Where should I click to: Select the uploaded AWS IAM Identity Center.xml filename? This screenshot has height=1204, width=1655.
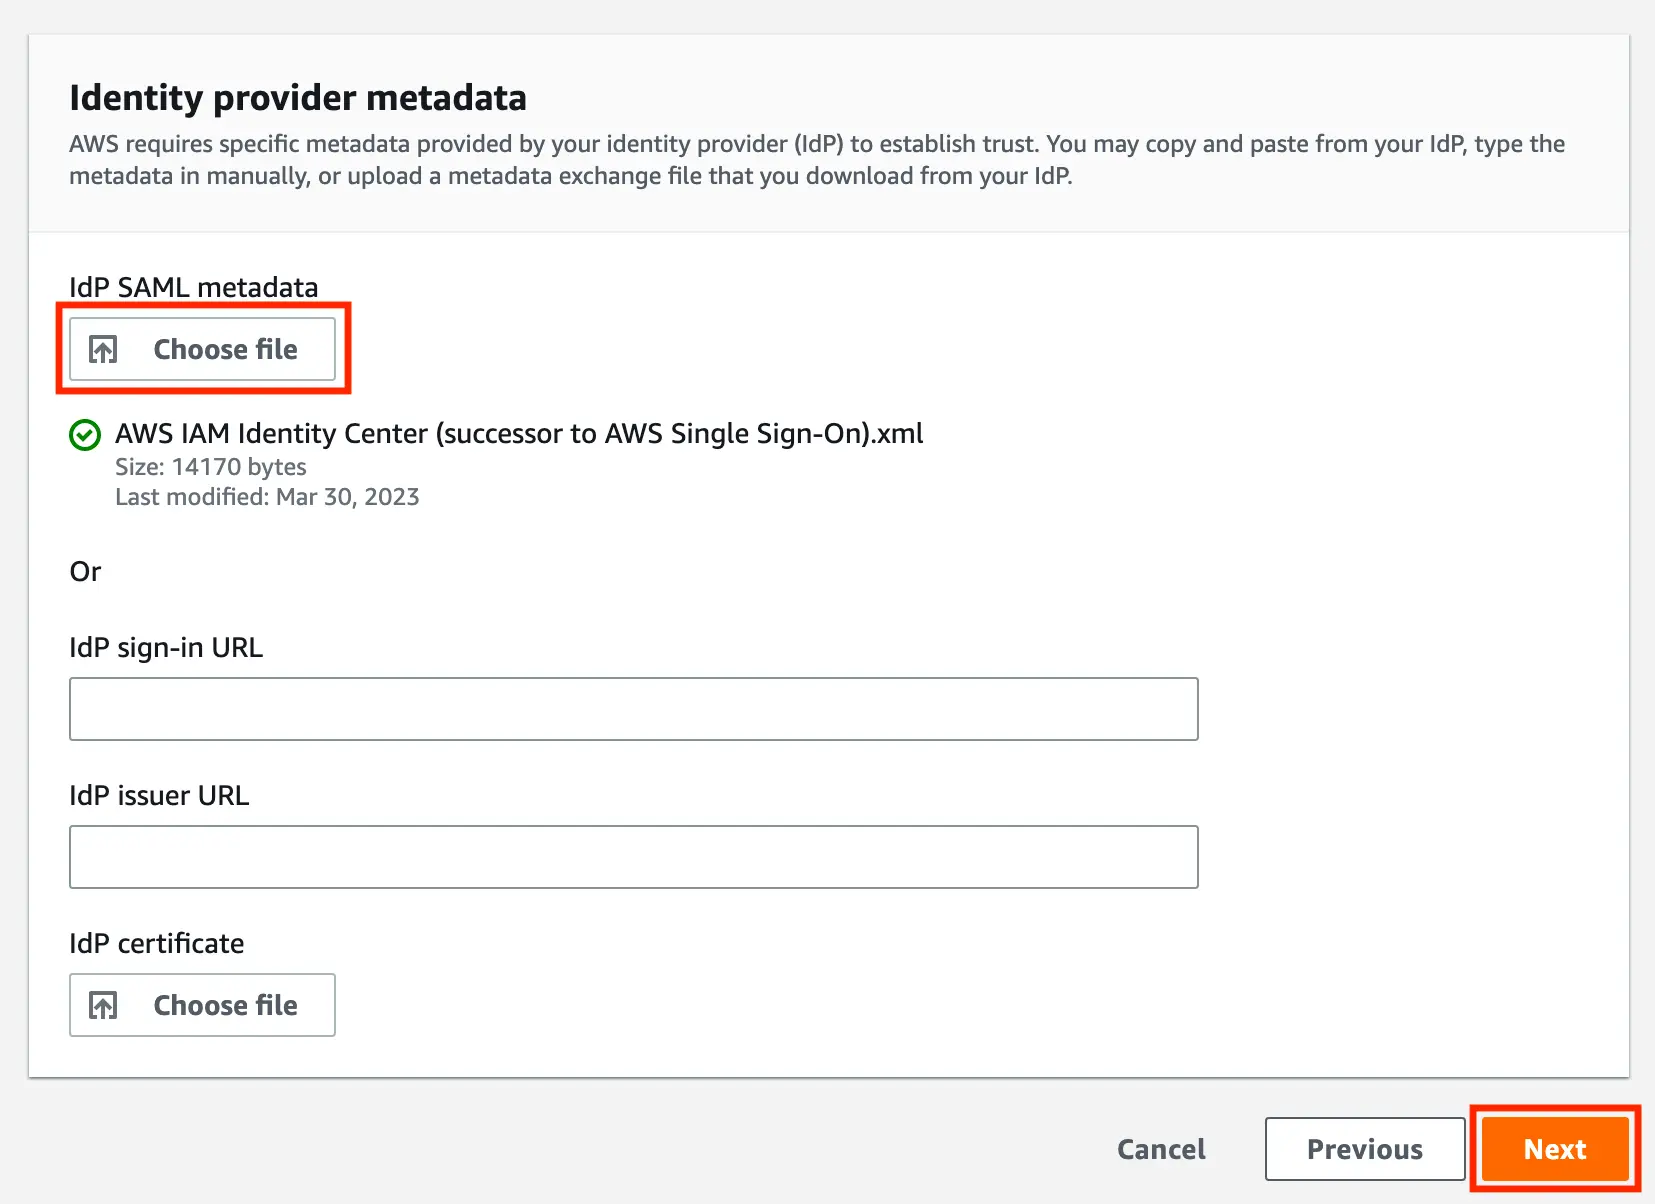tap(519, 434)
